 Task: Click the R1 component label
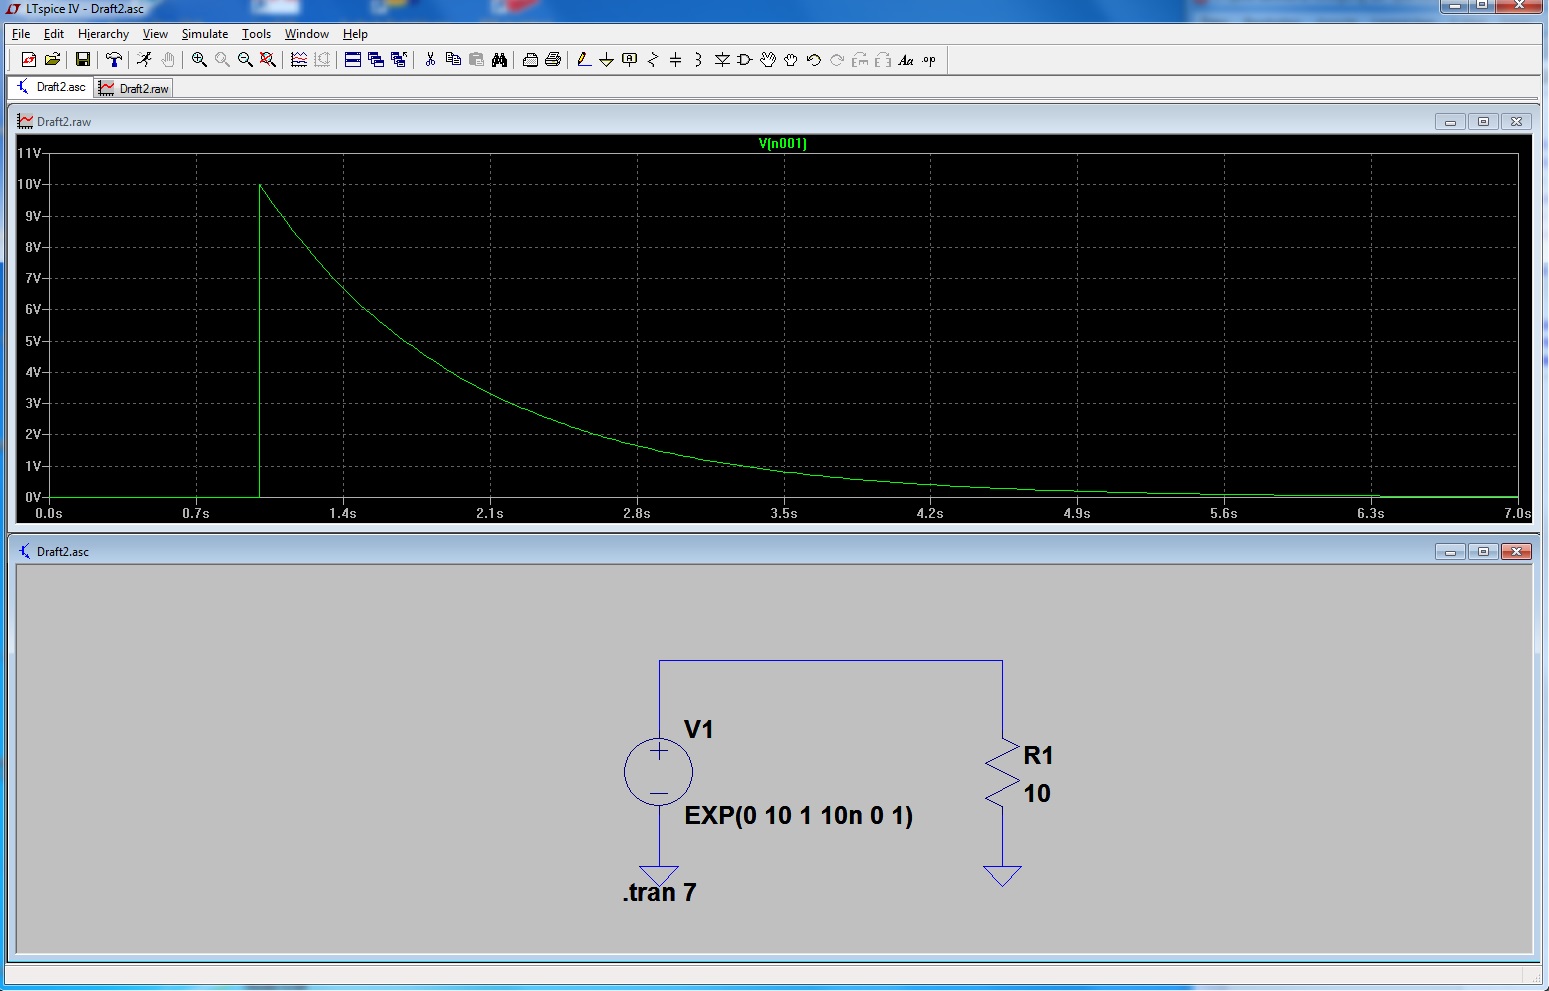(1038, 755)
